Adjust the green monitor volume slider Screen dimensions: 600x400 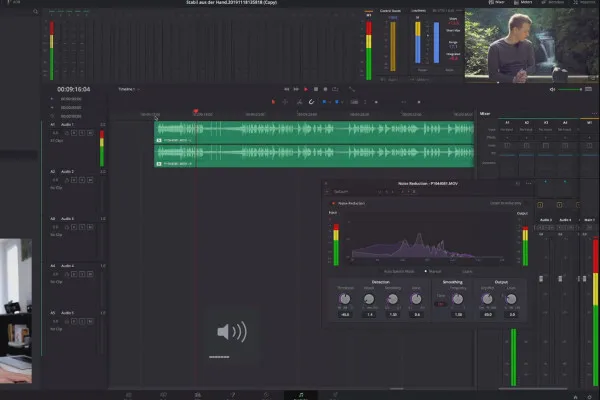(x=570, y=89)
